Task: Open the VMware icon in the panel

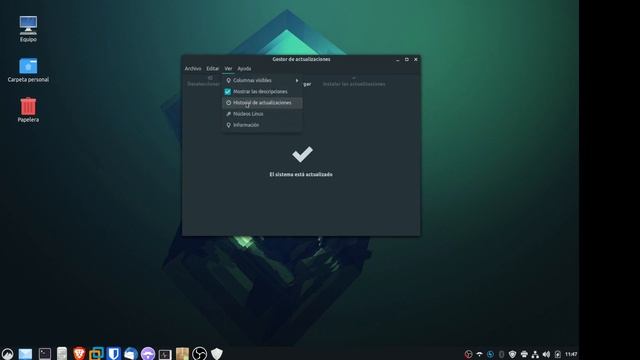Action: coord(96,353)
